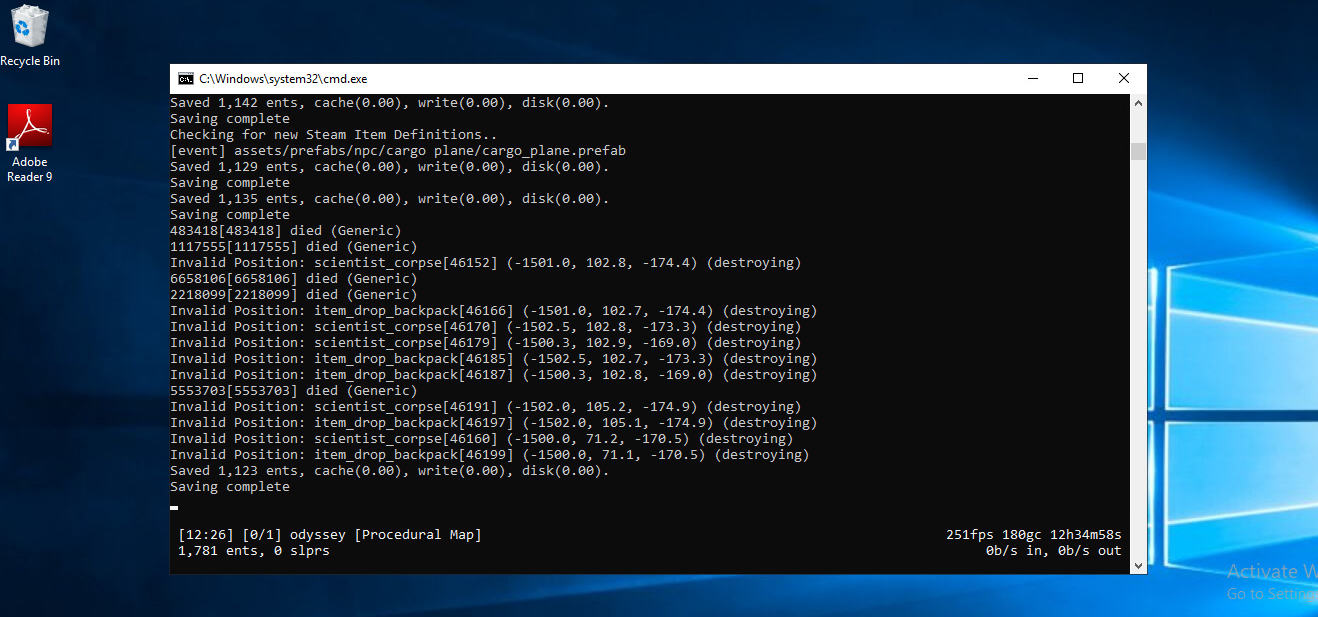Click the console scrollbar thumb
Image resolution: width=1318 pixels, height=617 pixels.
click(1138, 151)
